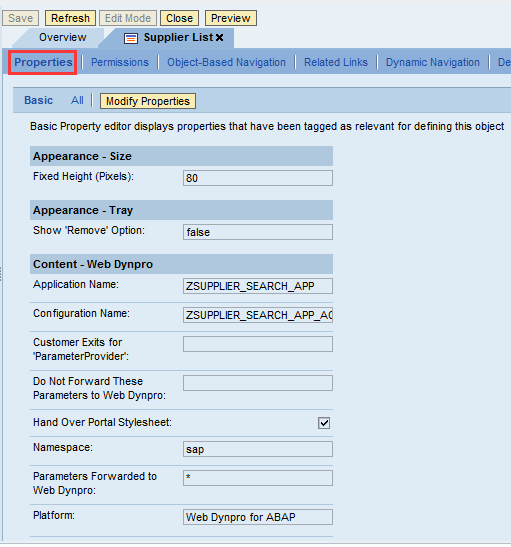The image size is (511, 547).
Task: Open Object-Based Navigation section
Action: tap(226, 62)
